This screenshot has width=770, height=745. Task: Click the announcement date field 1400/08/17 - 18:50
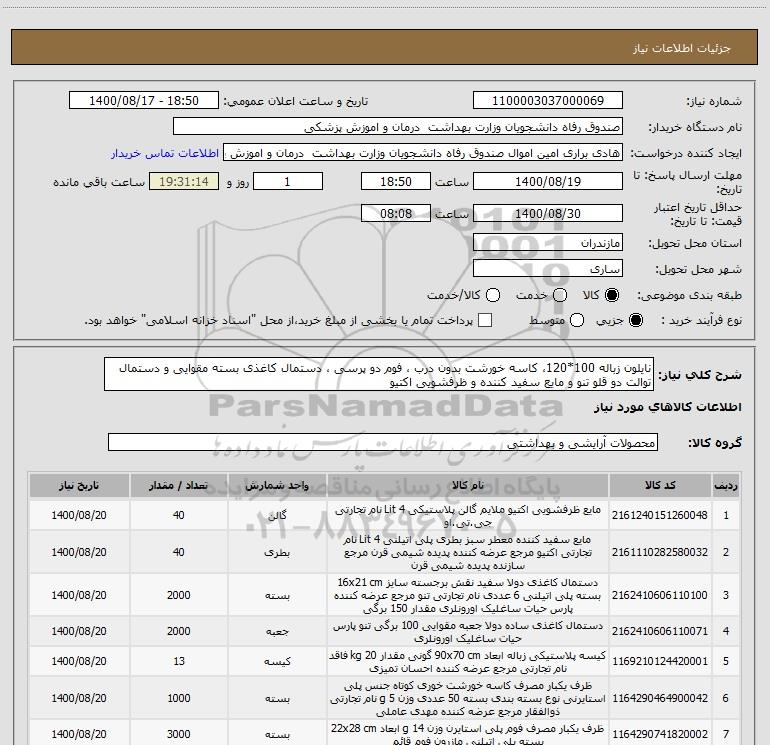[144, 101]
